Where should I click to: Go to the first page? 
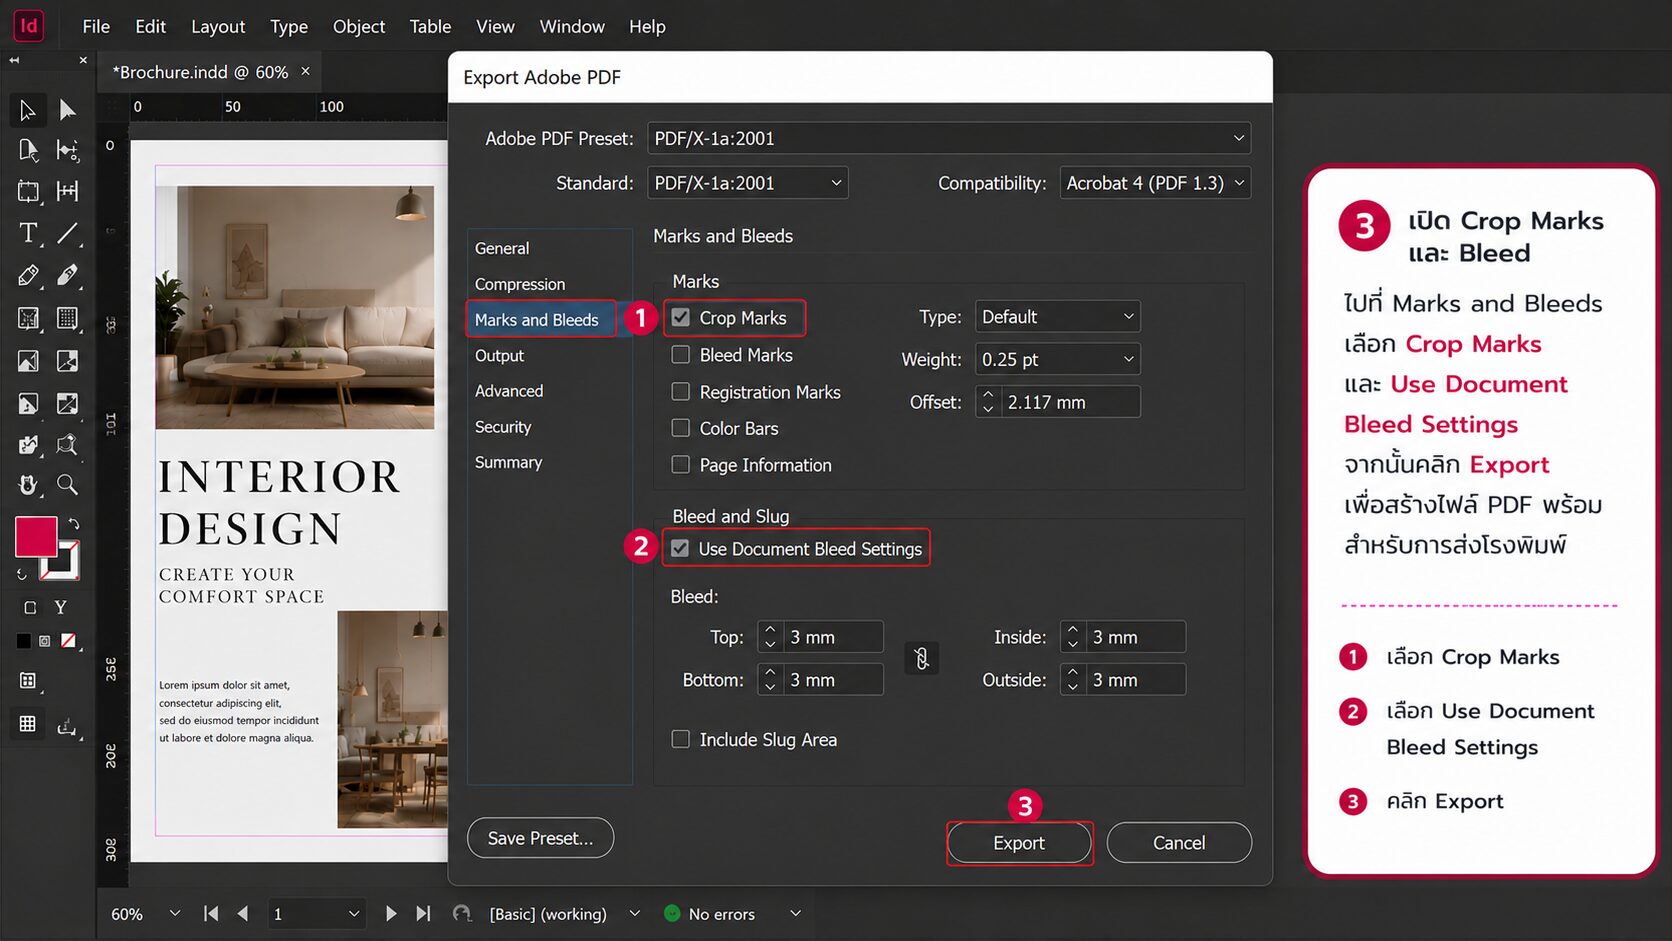tap(210, 914)
